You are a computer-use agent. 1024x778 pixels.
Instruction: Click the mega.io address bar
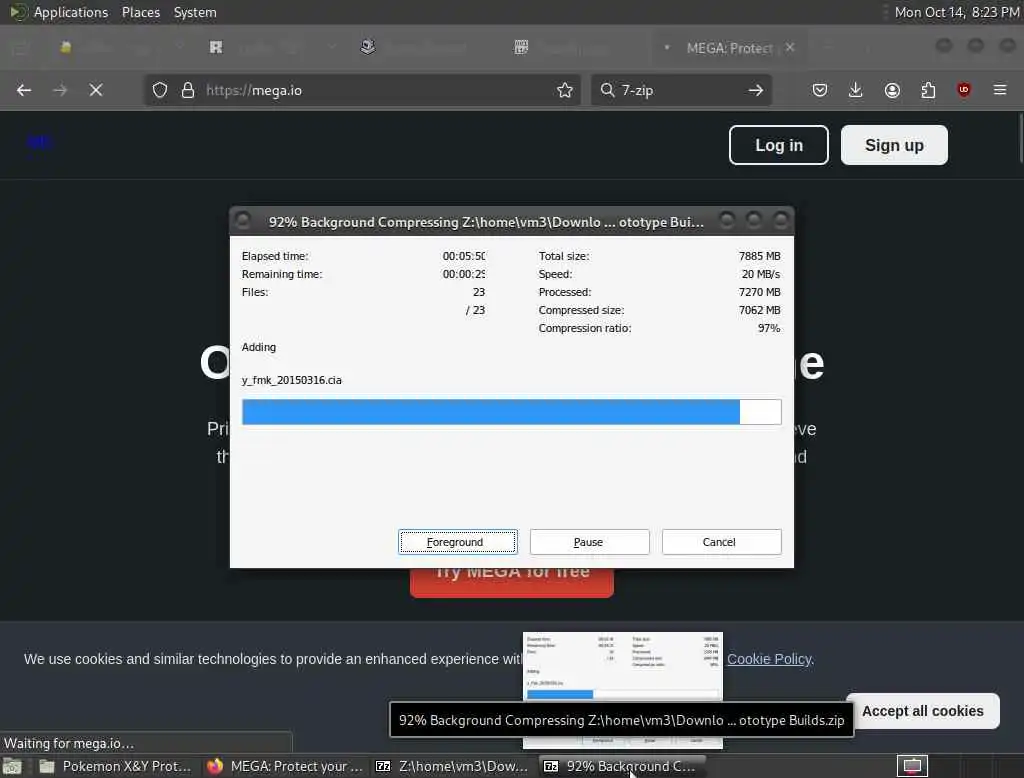click(x=362, y=90)
